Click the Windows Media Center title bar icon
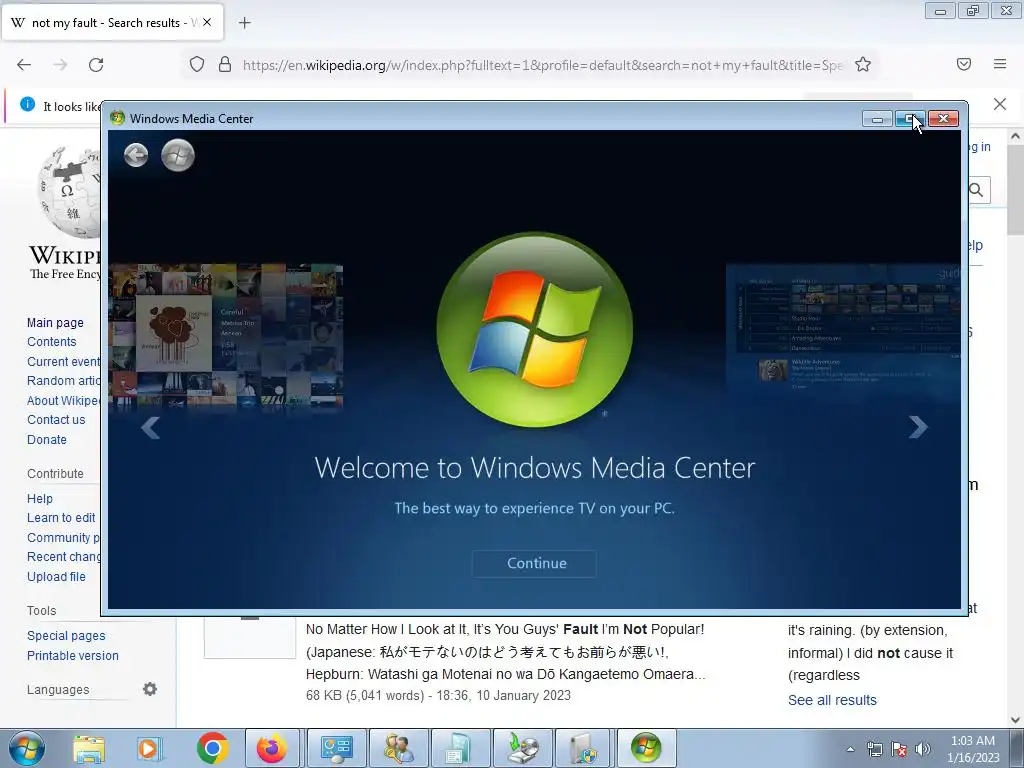The image size is (1024, 768). click(x=118, y=118)
